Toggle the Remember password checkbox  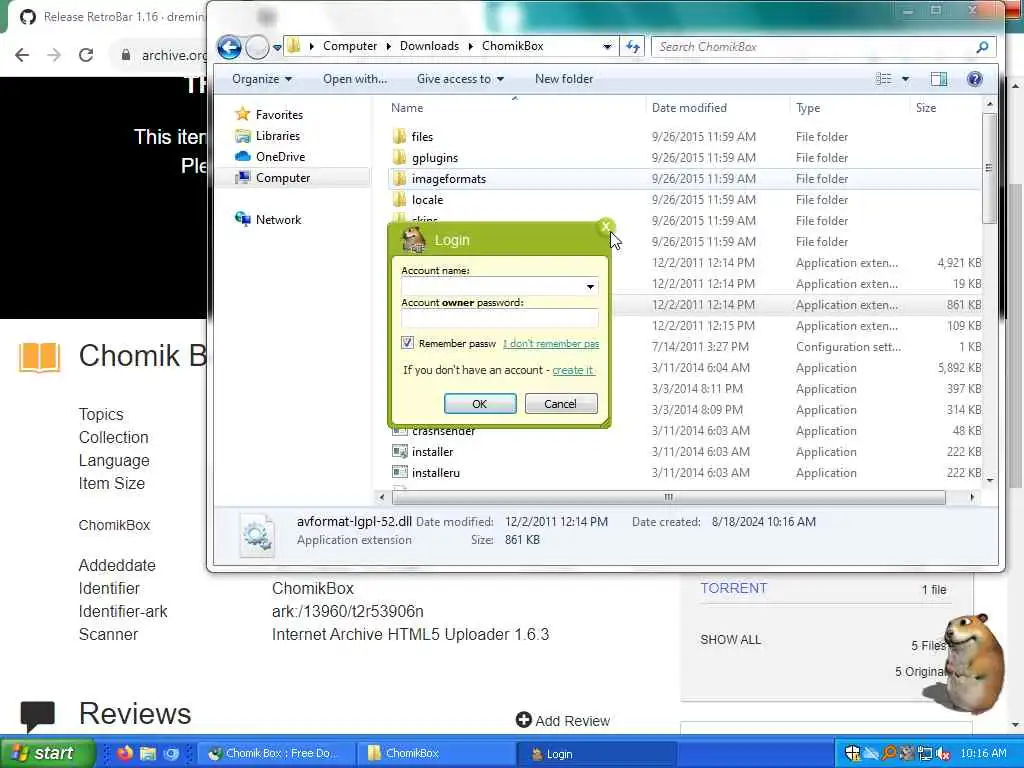pos(407,343)
